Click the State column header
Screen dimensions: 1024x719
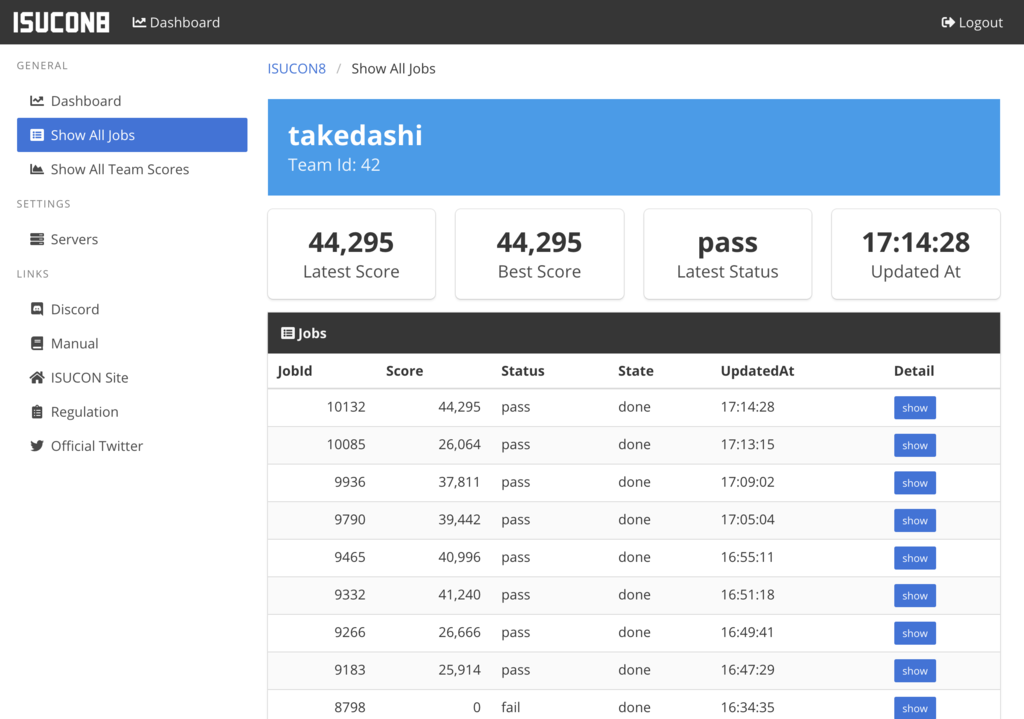coord(635,371)
